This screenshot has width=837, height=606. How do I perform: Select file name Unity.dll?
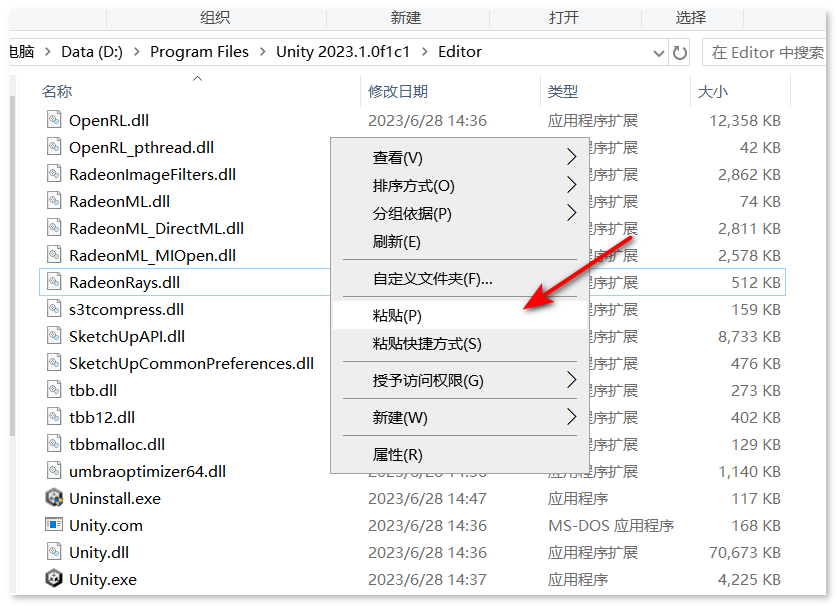(99, 552)
